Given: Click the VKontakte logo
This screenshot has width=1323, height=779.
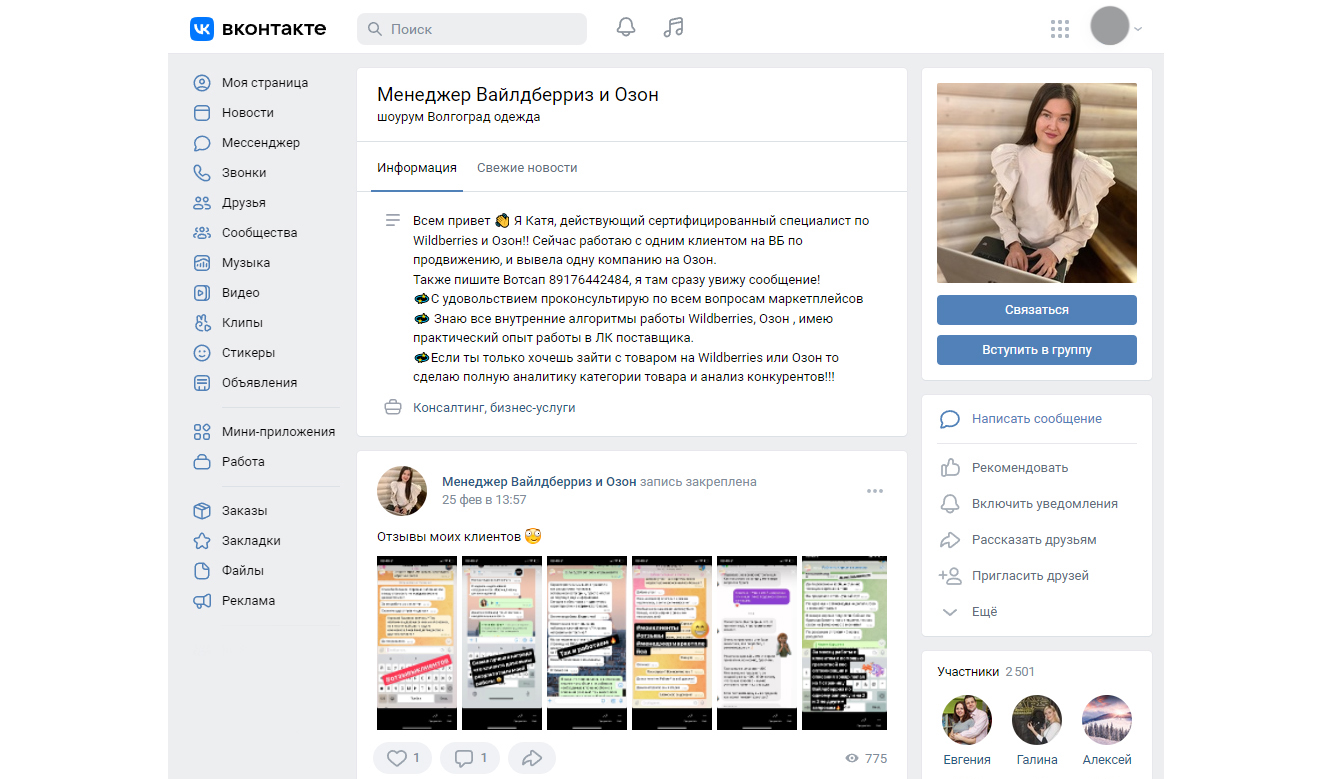Looking at the screenshot, I should (x=258, y=29).
